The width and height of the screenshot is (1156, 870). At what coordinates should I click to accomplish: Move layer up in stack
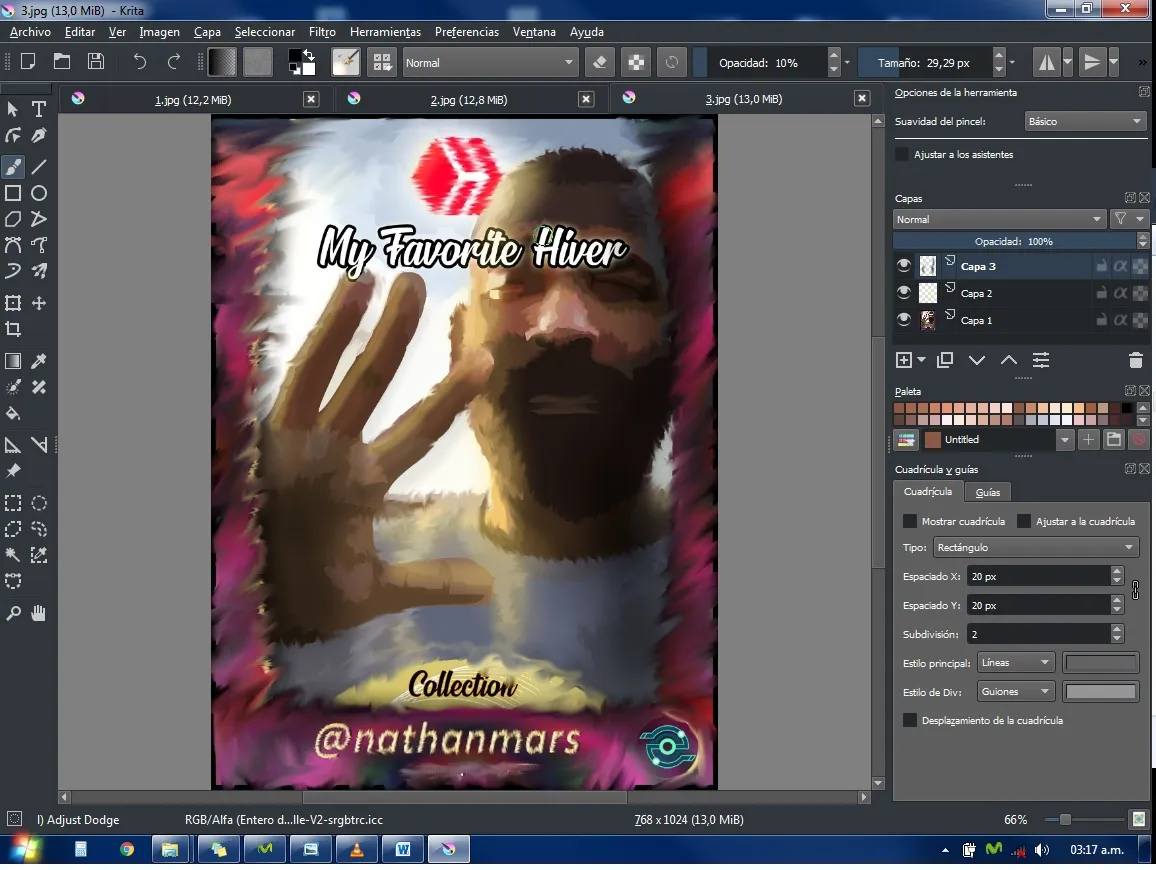click(1009, 360)
